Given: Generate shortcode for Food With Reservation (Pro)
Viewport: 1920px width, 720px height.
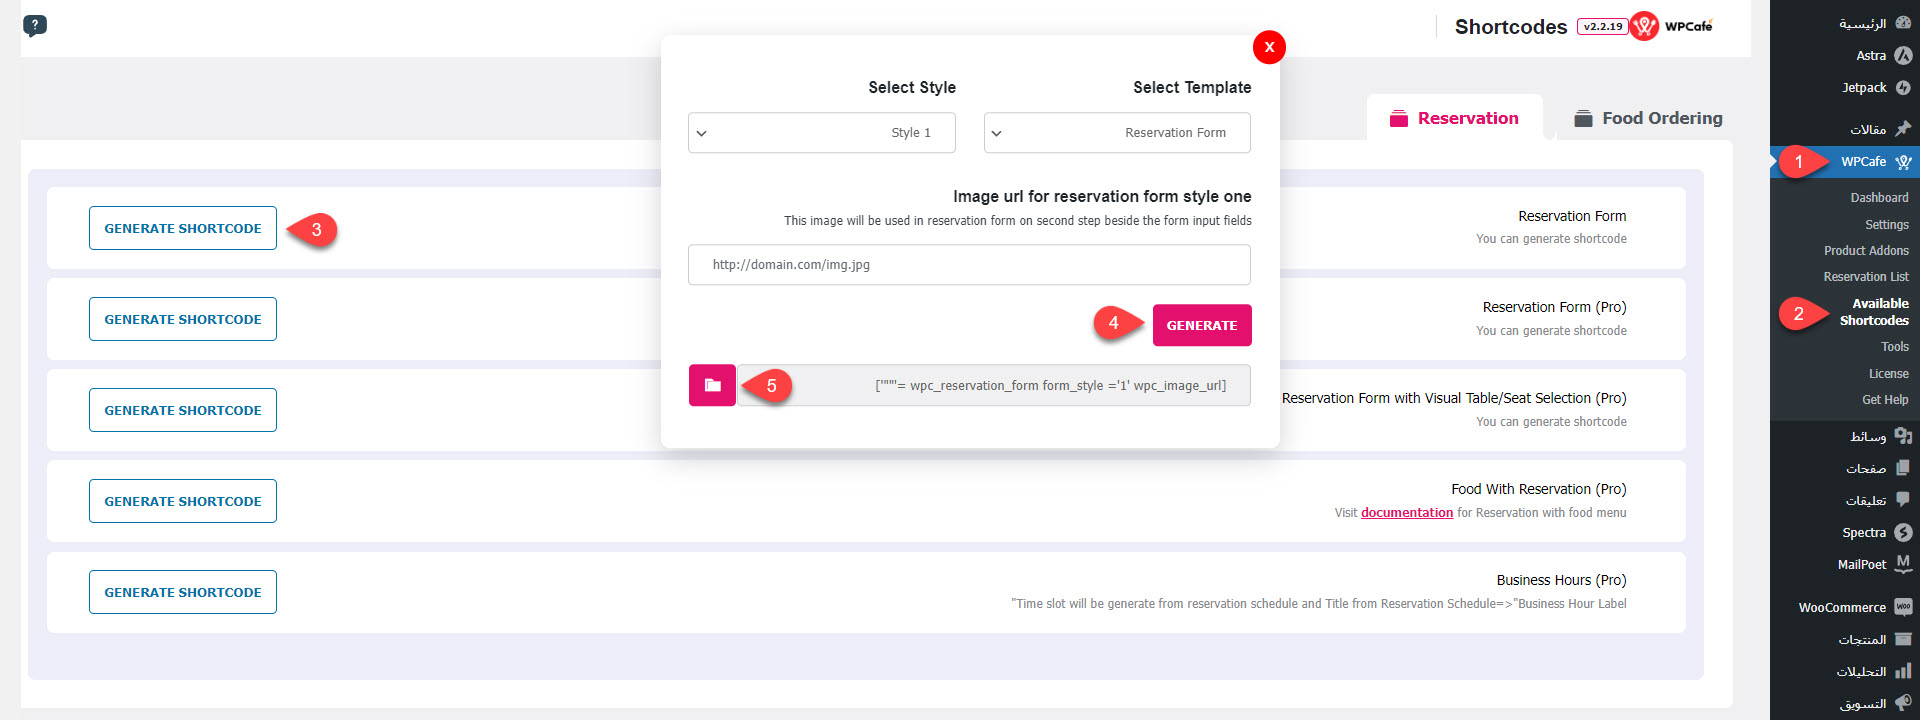Looking at the screenshot, I should coord(183,501).
